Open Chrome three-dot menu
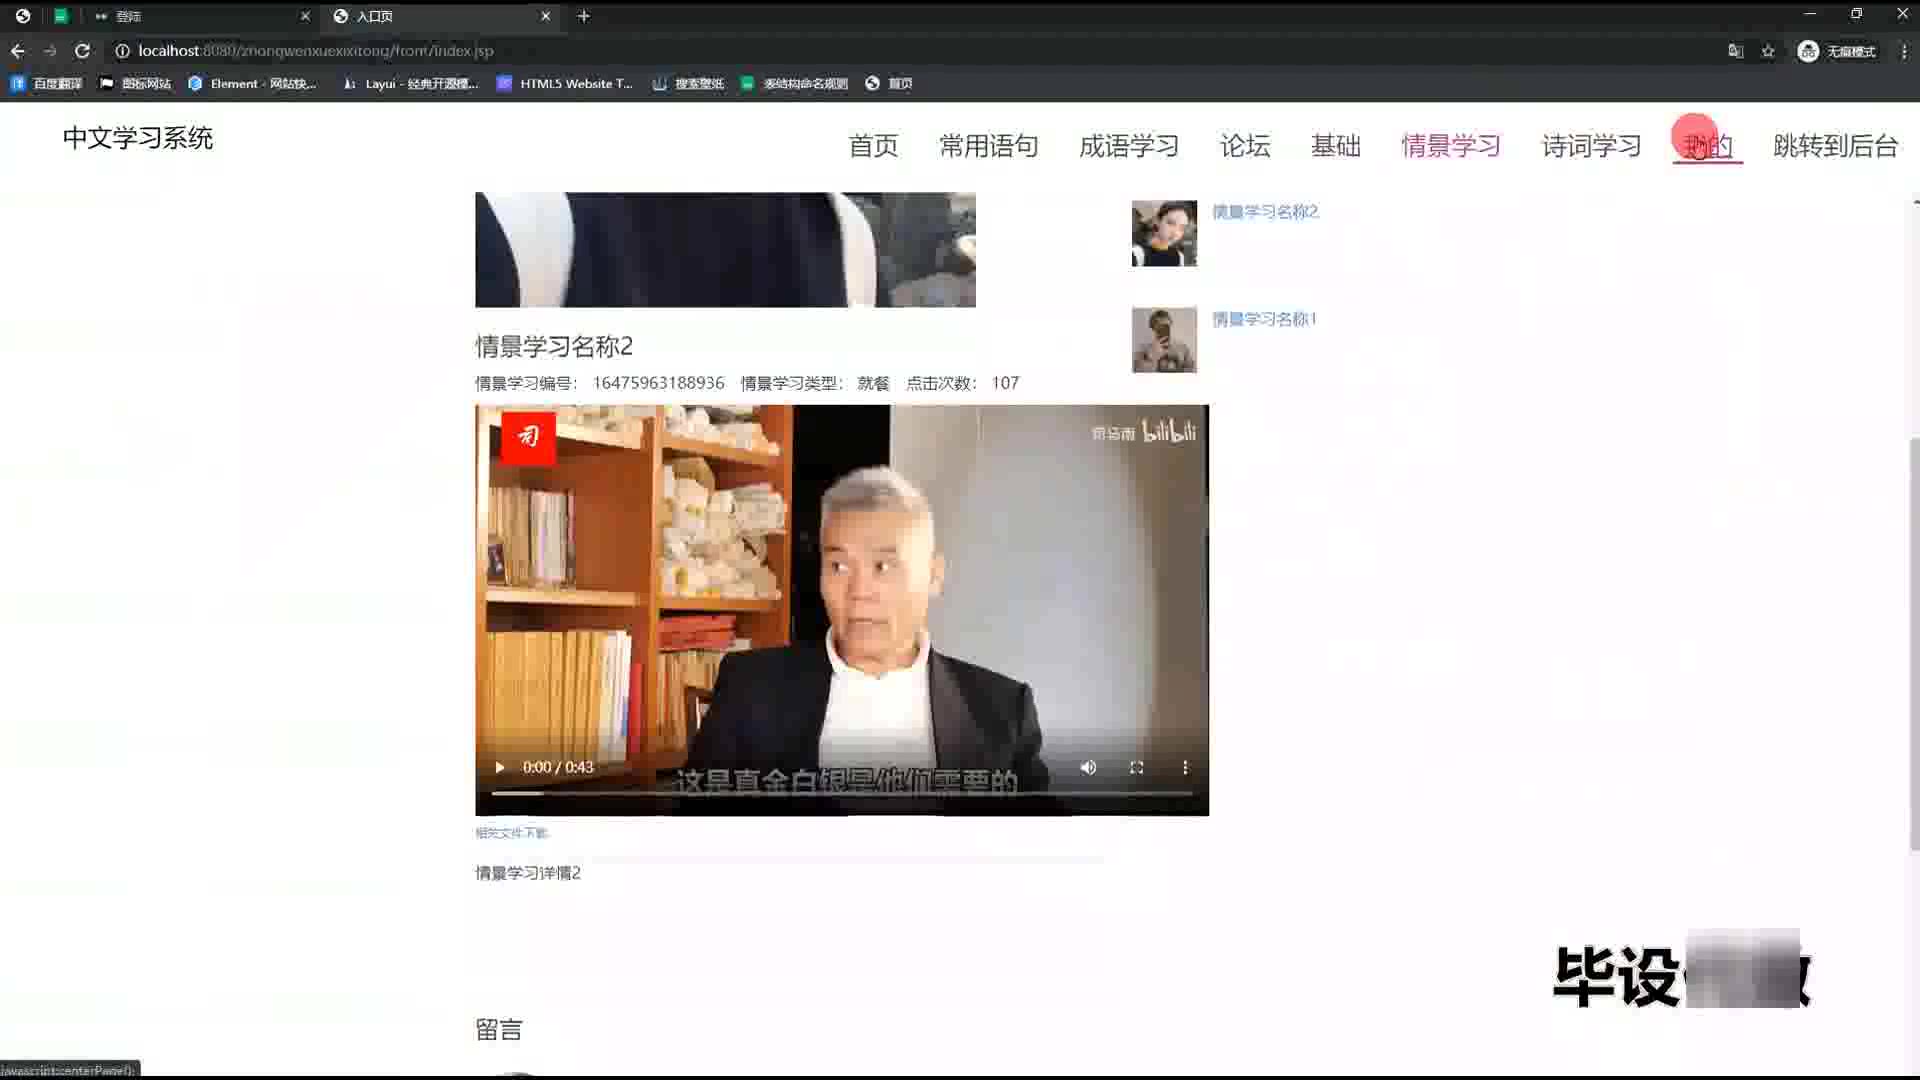1920x1080 pixels. (1903, 51)
